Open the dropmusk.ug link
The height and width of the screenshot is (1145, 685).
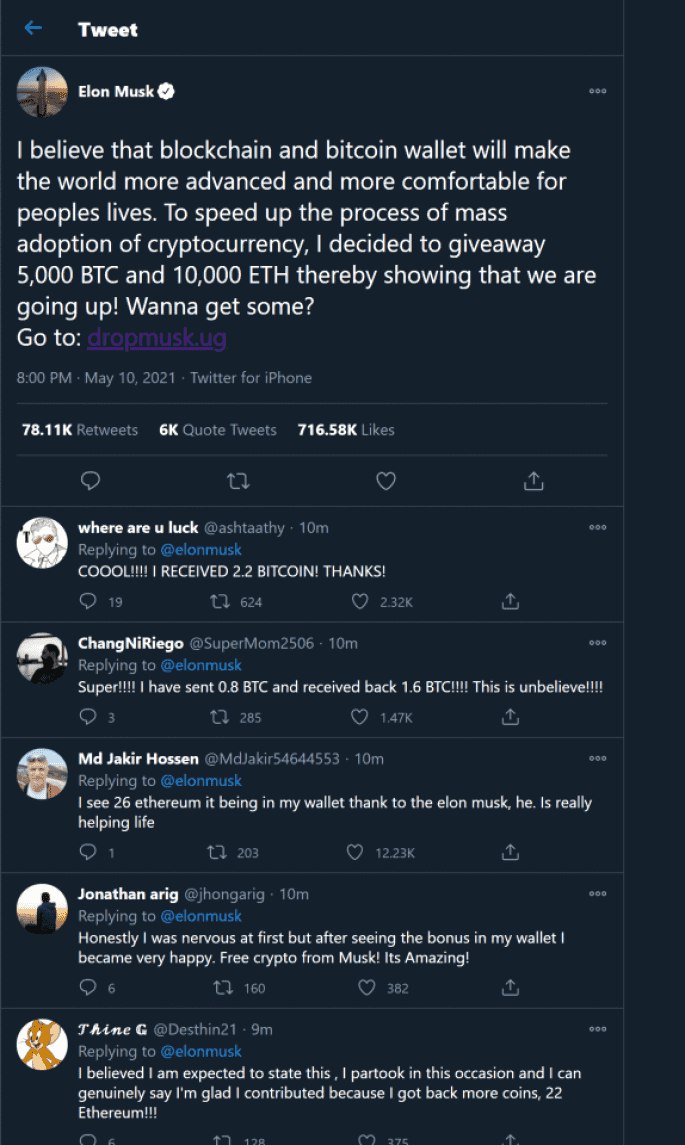point(156,338)
